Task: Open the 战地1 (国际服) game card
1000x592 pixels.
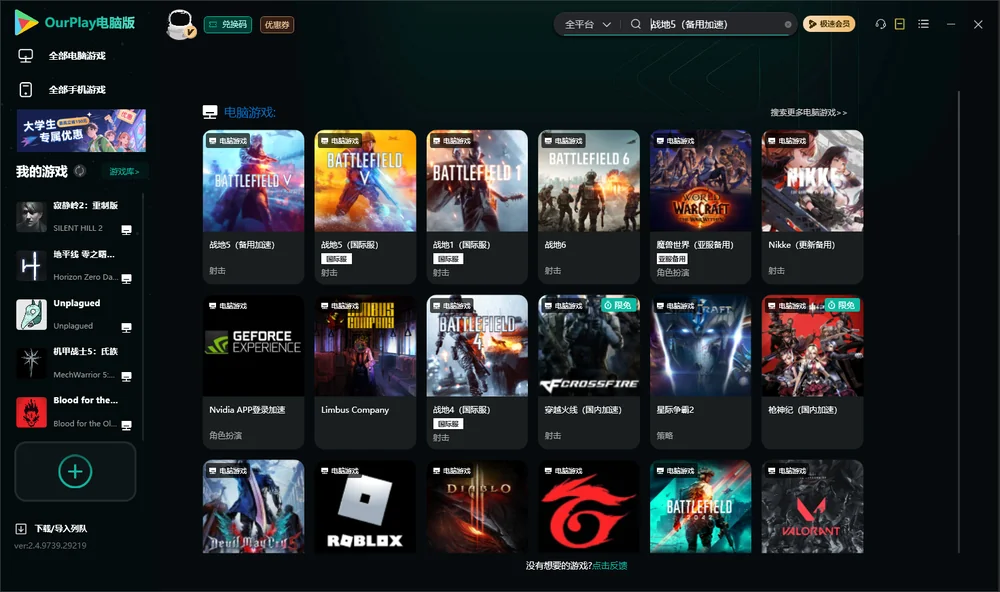Action: (477, 207)
